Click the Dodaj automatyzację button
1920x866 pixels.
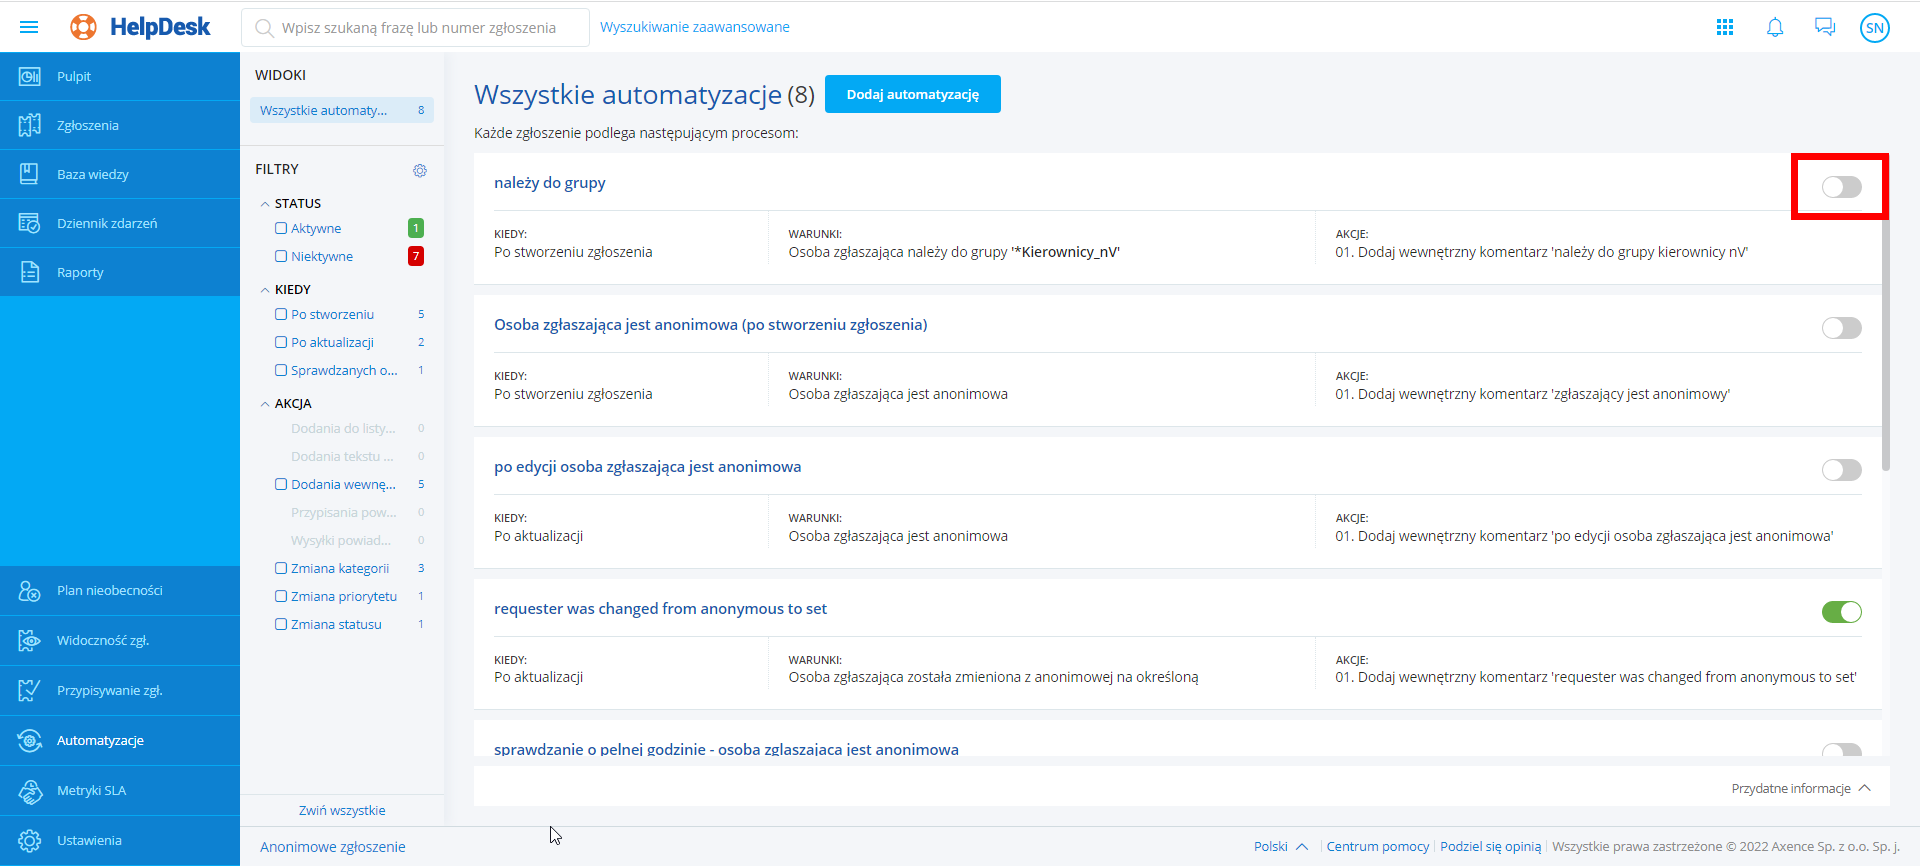pyautogui.click(x=912, y=94)
